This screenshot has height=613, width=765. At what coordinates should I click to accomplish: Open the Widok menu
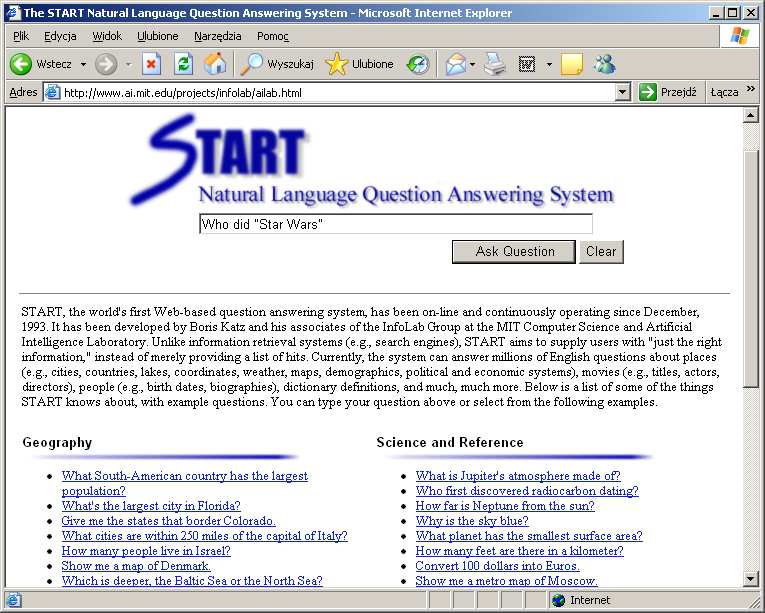click(107, 36)
